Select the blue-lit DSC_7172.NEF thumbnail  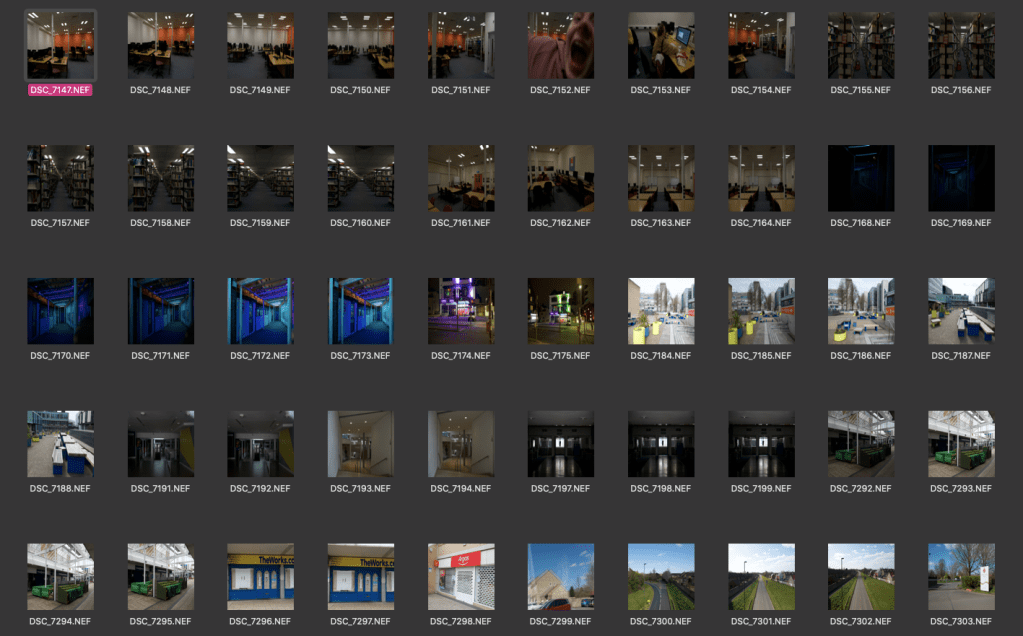[x=260, y=311]
